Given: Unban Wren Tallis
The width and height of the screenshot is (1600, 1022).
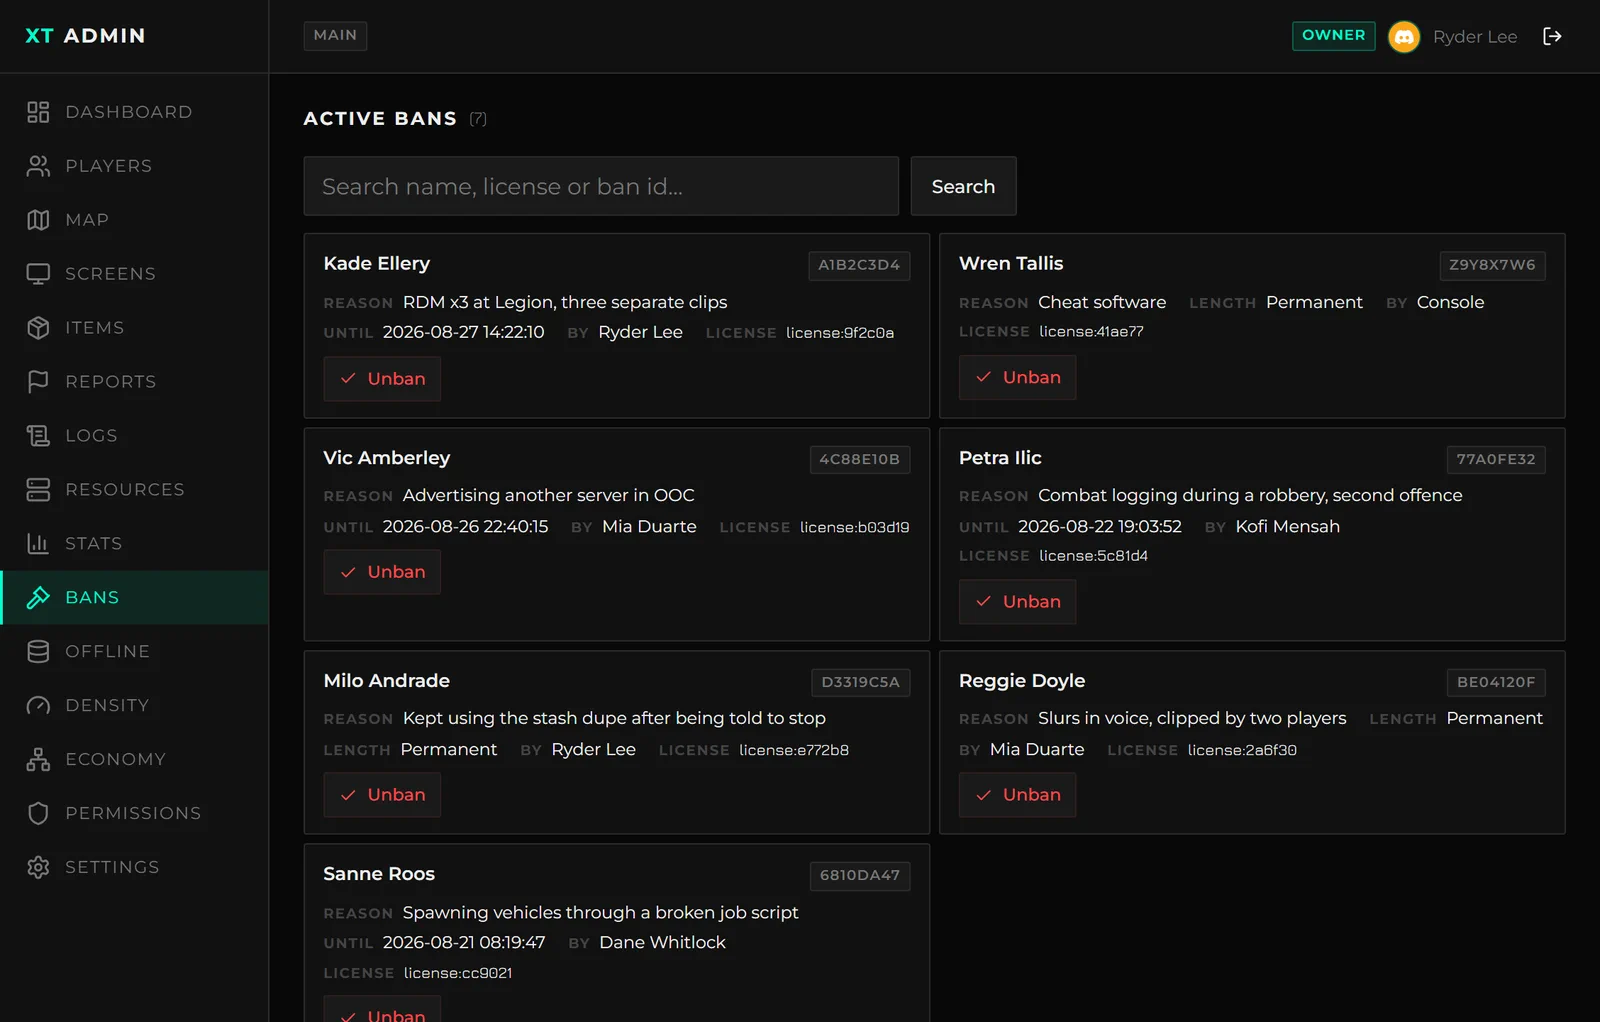Looking at the screenshot, I should tap(1017, 378).
